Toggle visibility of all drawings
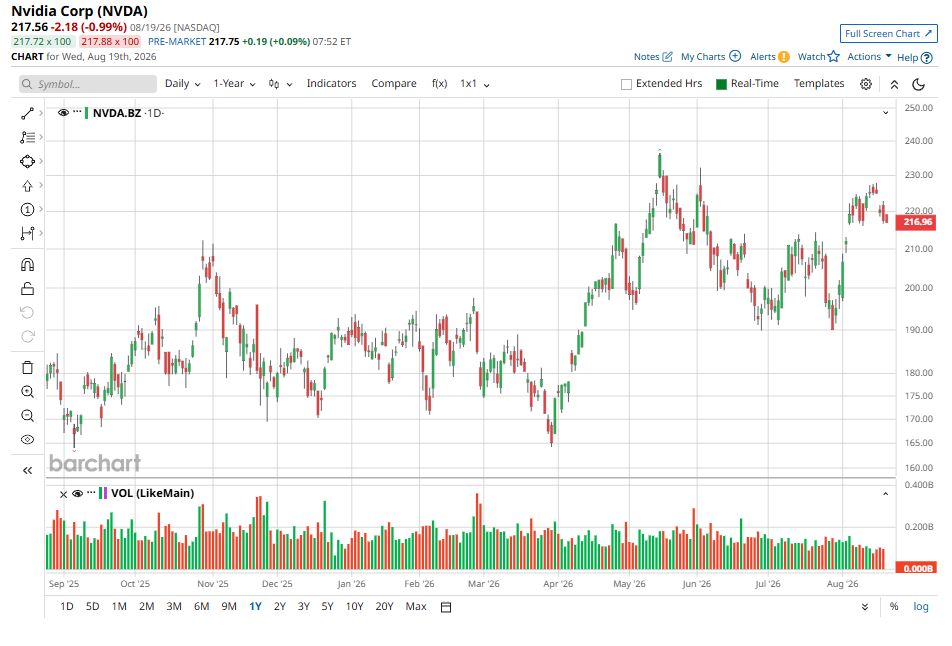This screenshot has width=952, height=646. click(x=27, y=440)
